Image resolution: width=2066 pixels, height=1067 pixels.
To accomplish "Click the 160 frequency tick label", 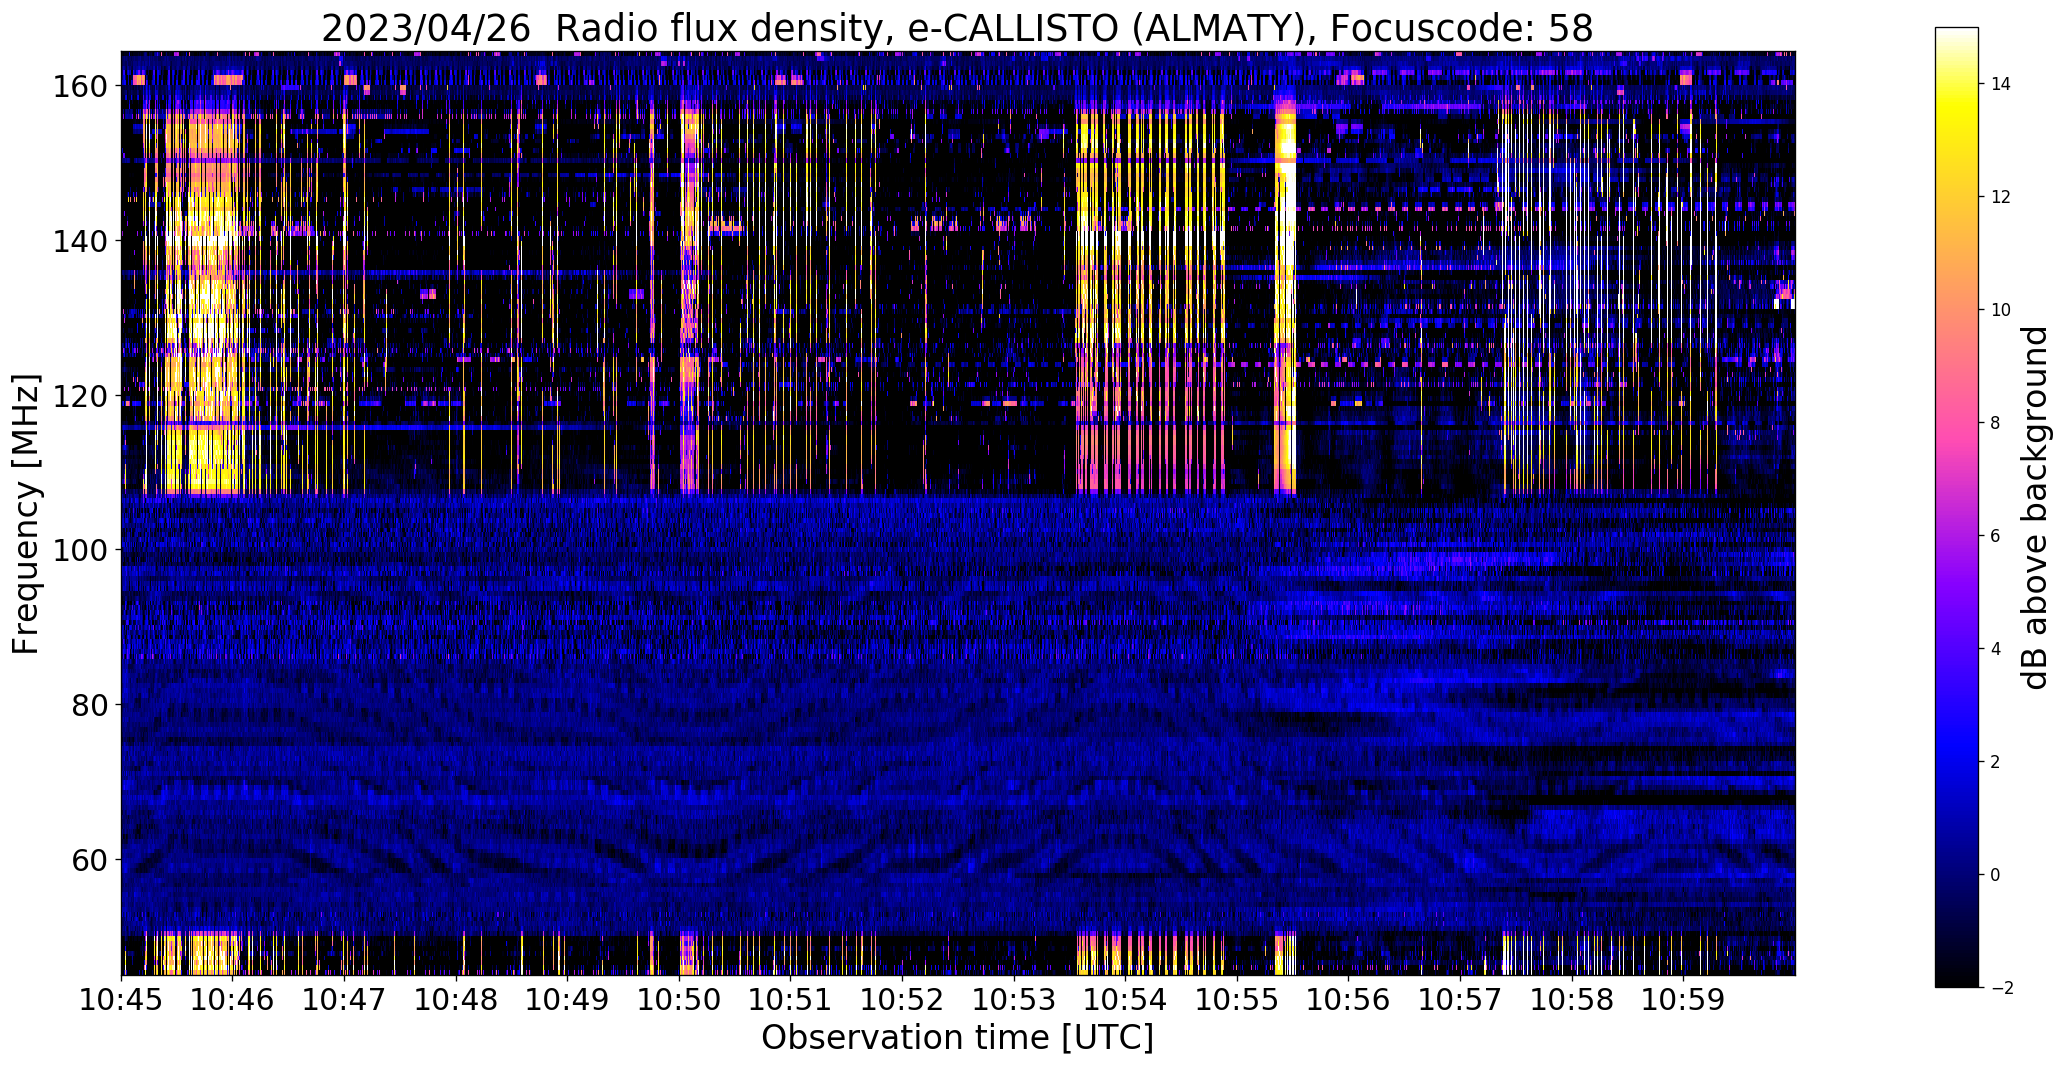I will [83, 87].
